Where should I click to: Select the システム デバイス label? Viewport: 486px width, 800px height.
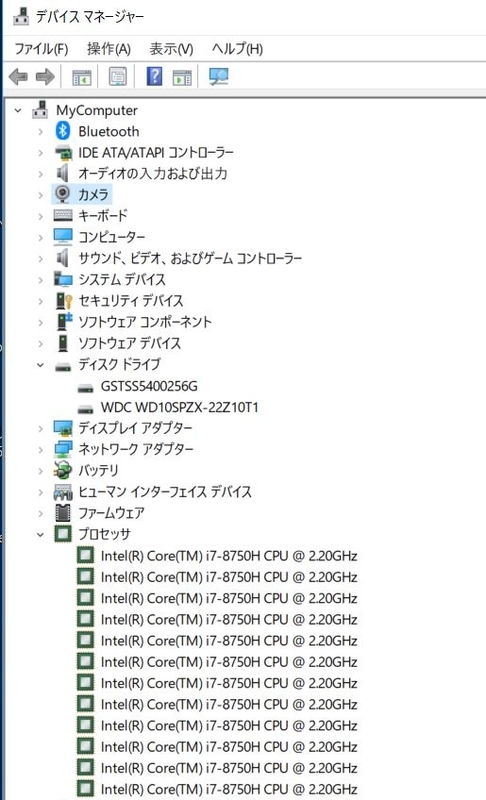(x=122, y=279)
